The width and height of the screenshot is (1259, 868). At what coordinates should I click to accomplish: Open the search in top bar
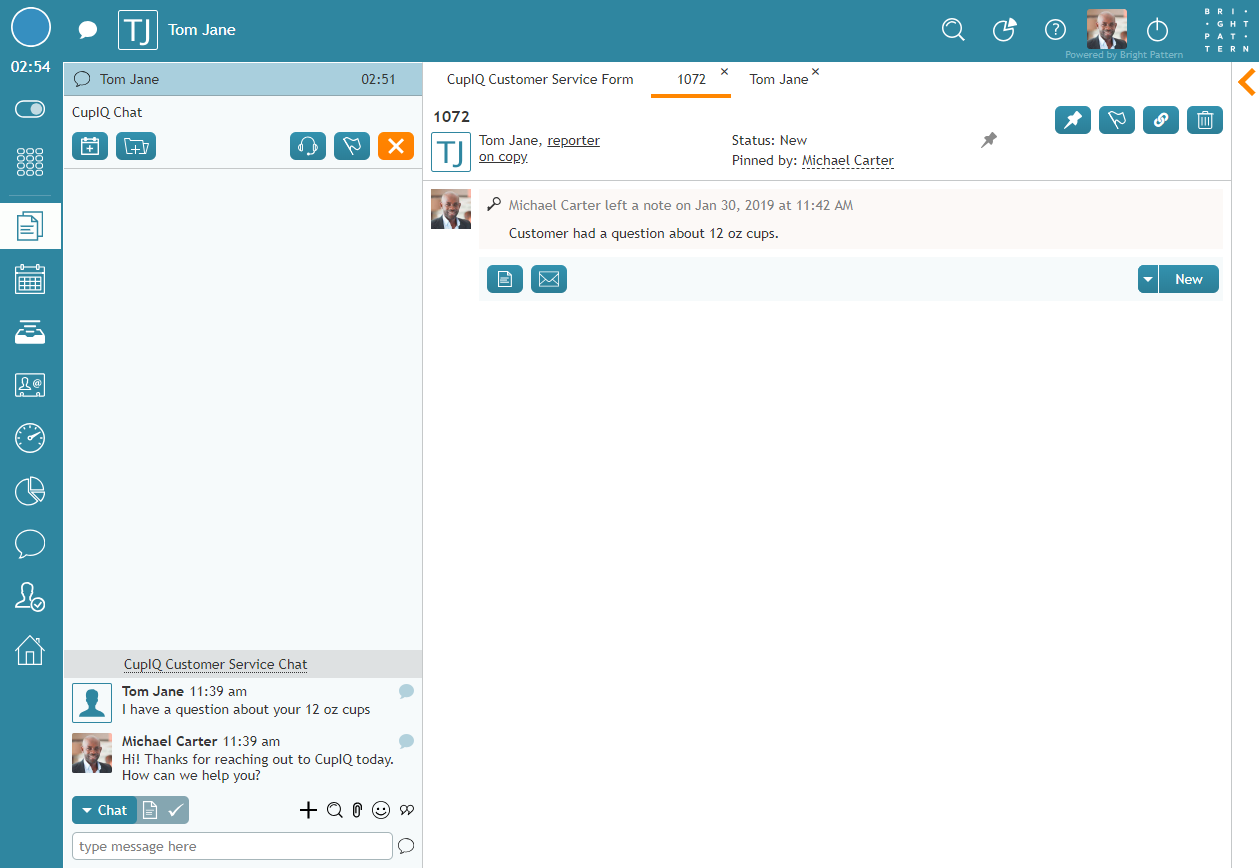tap(953, 30)
